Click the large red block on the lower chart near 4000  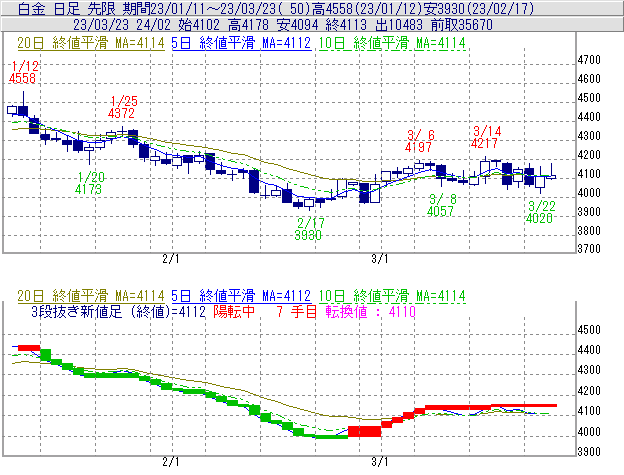[x=365, y=431]
